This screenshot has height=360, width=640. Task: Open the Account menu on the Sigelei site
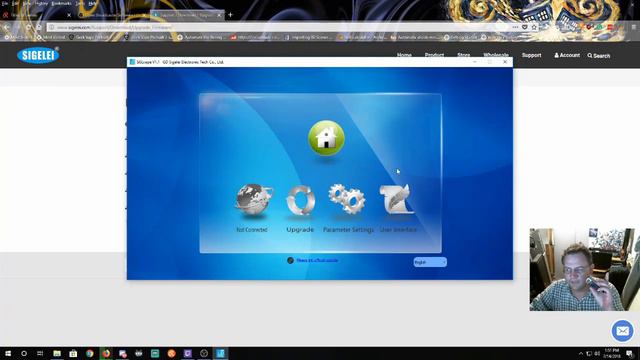coord(567,55)
